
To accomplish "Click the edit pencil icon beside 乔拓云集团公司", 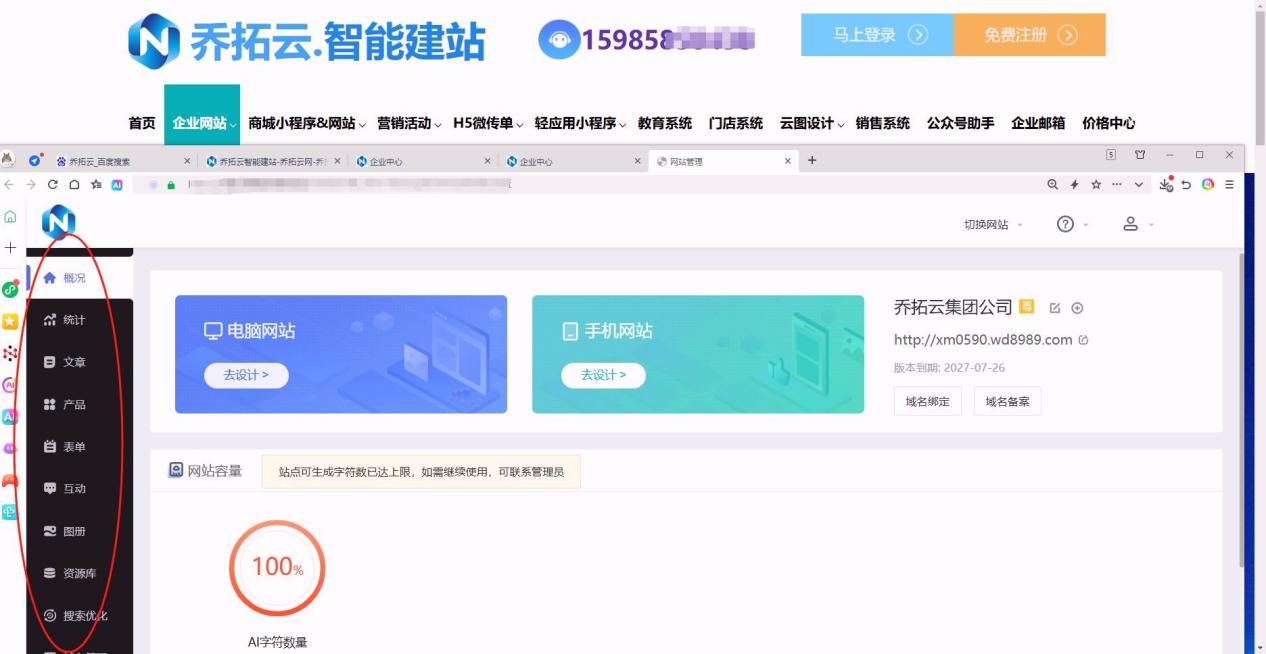I will [1055, 308].
